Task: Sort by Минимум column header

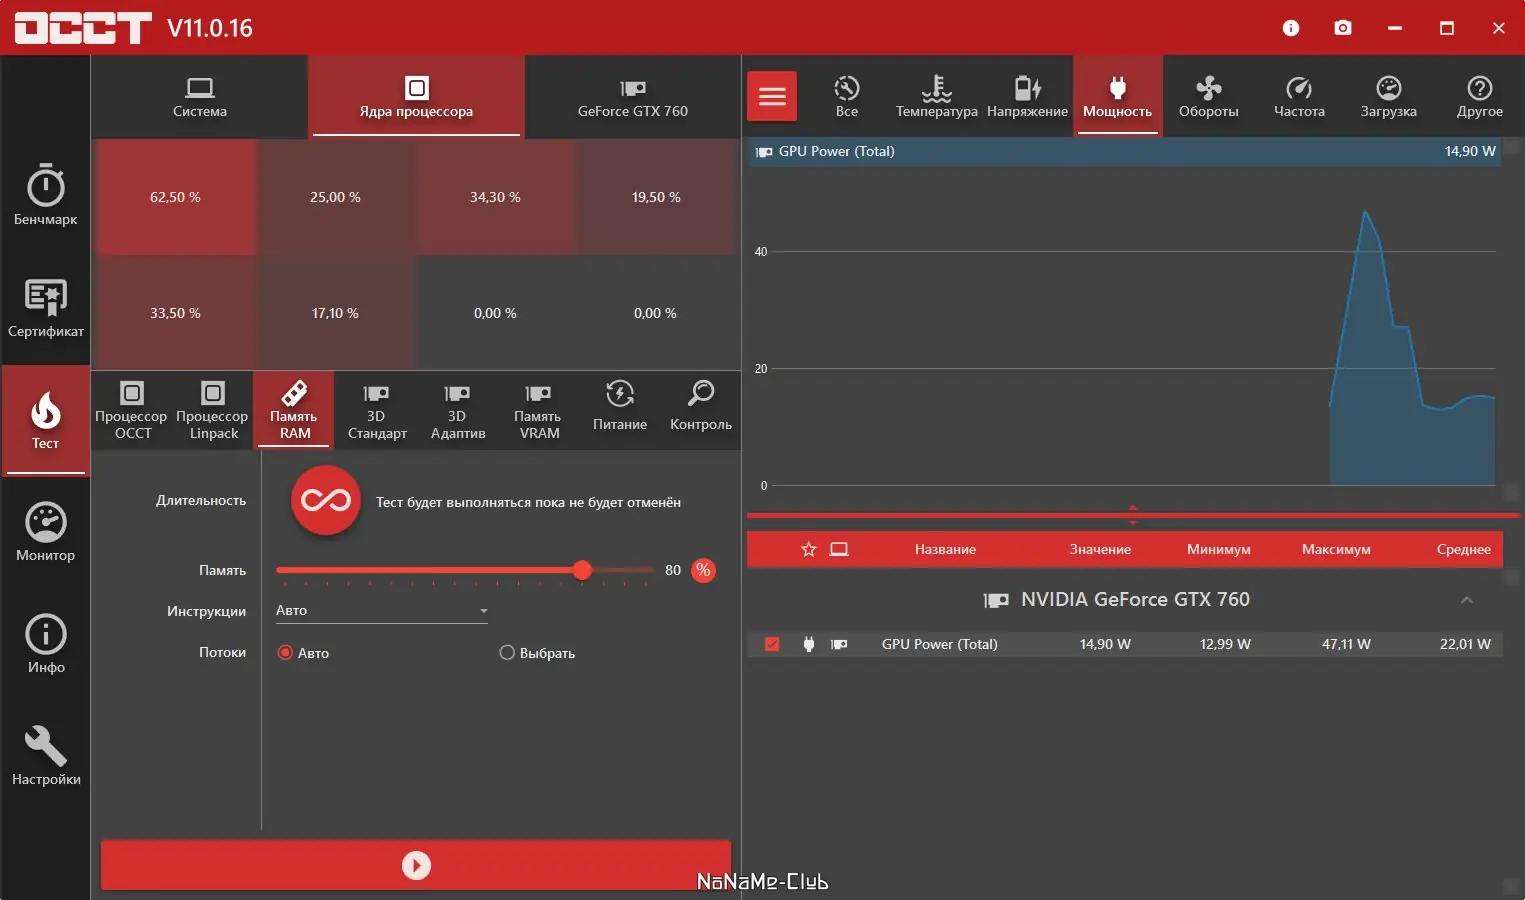Action: (1219, 549)
